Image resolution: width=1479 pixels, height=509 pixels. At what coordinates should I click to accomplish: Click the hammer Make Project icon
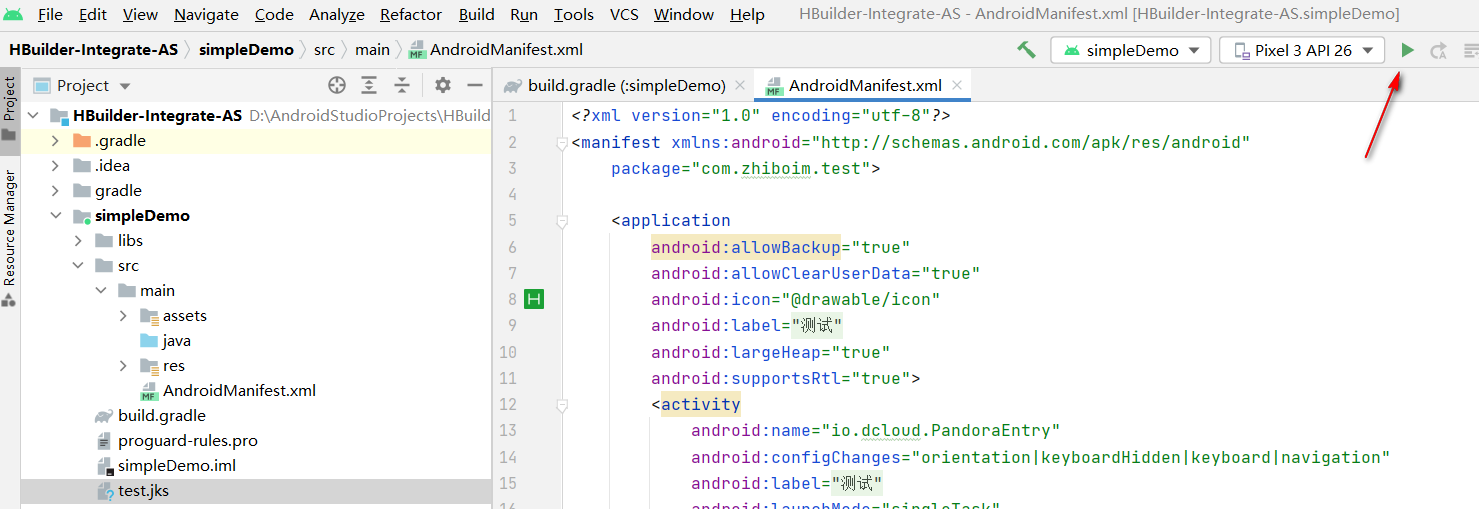1026,50
